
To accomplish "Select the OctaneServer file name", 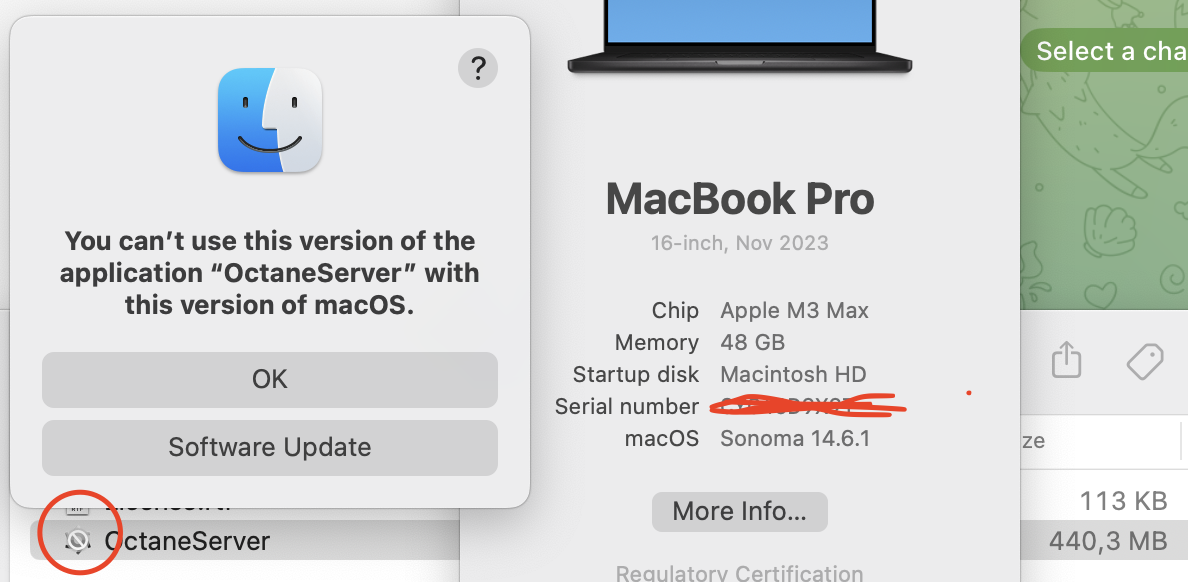I will [x=187, y=541].
